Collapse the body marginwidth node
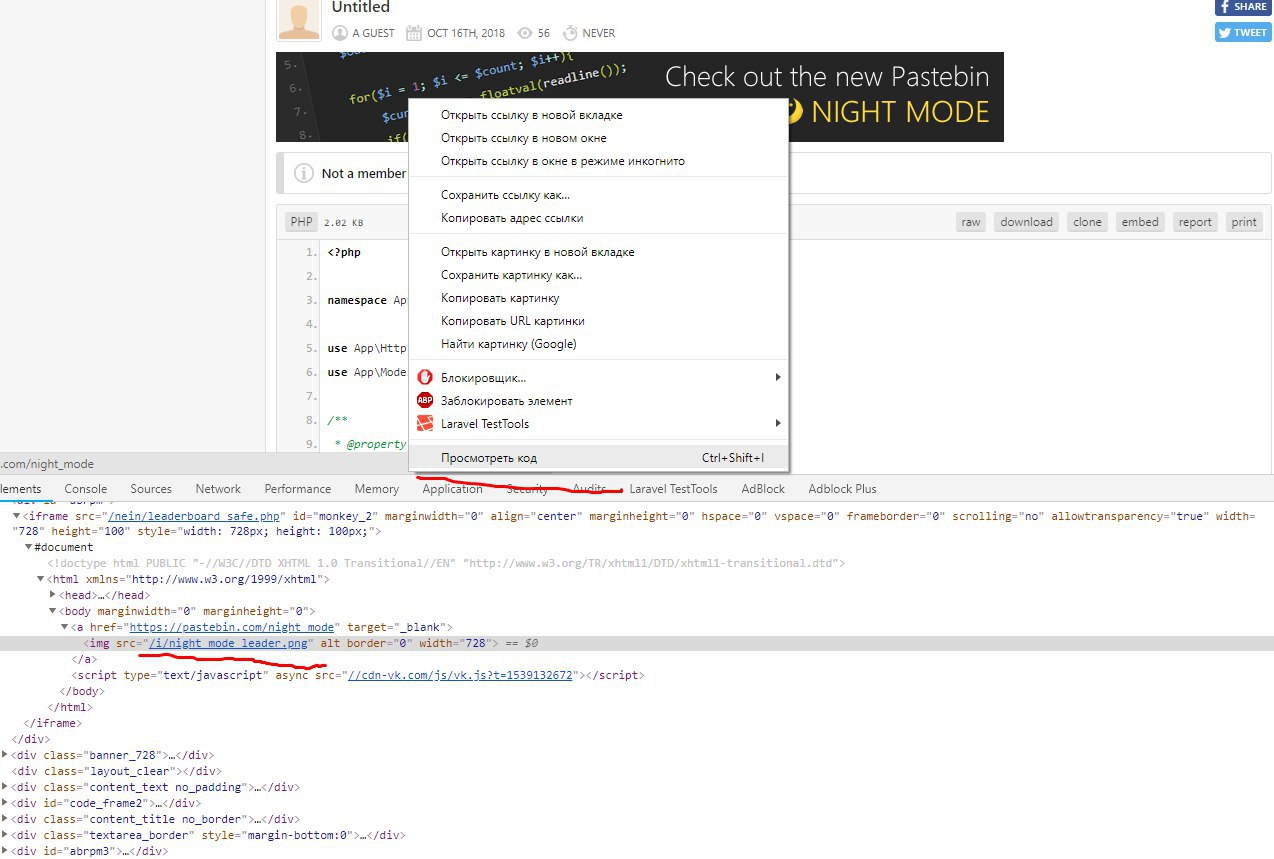Screen dimensions: 1274x859 [53, 611]
